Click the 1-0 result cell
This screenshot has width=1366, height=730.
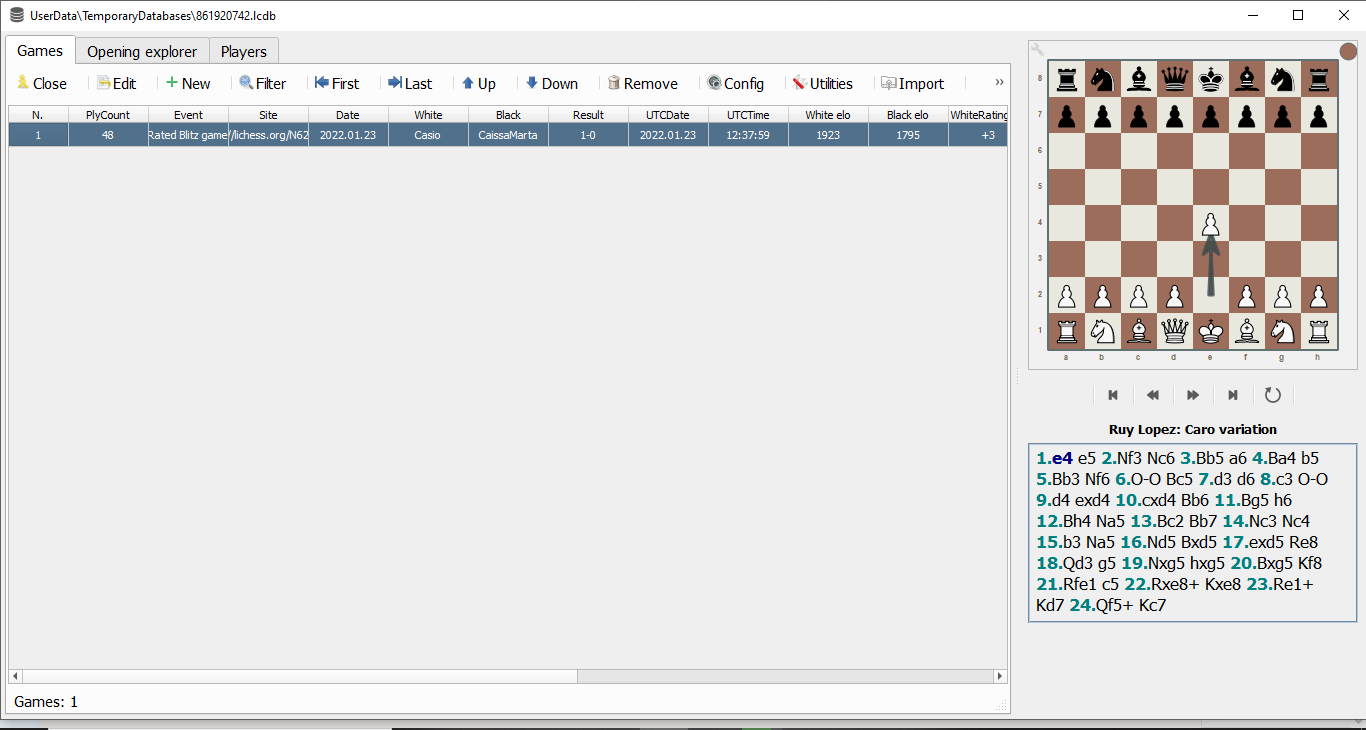[x=588, y=135]
